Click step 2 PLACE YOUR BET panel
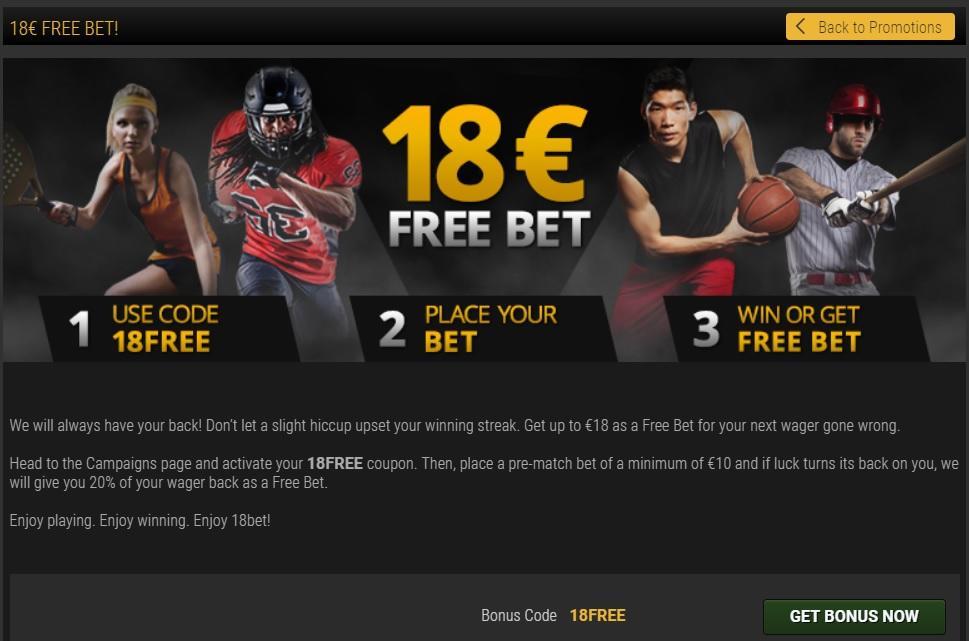This screenshot has height=641, width=969. [483, 328]
